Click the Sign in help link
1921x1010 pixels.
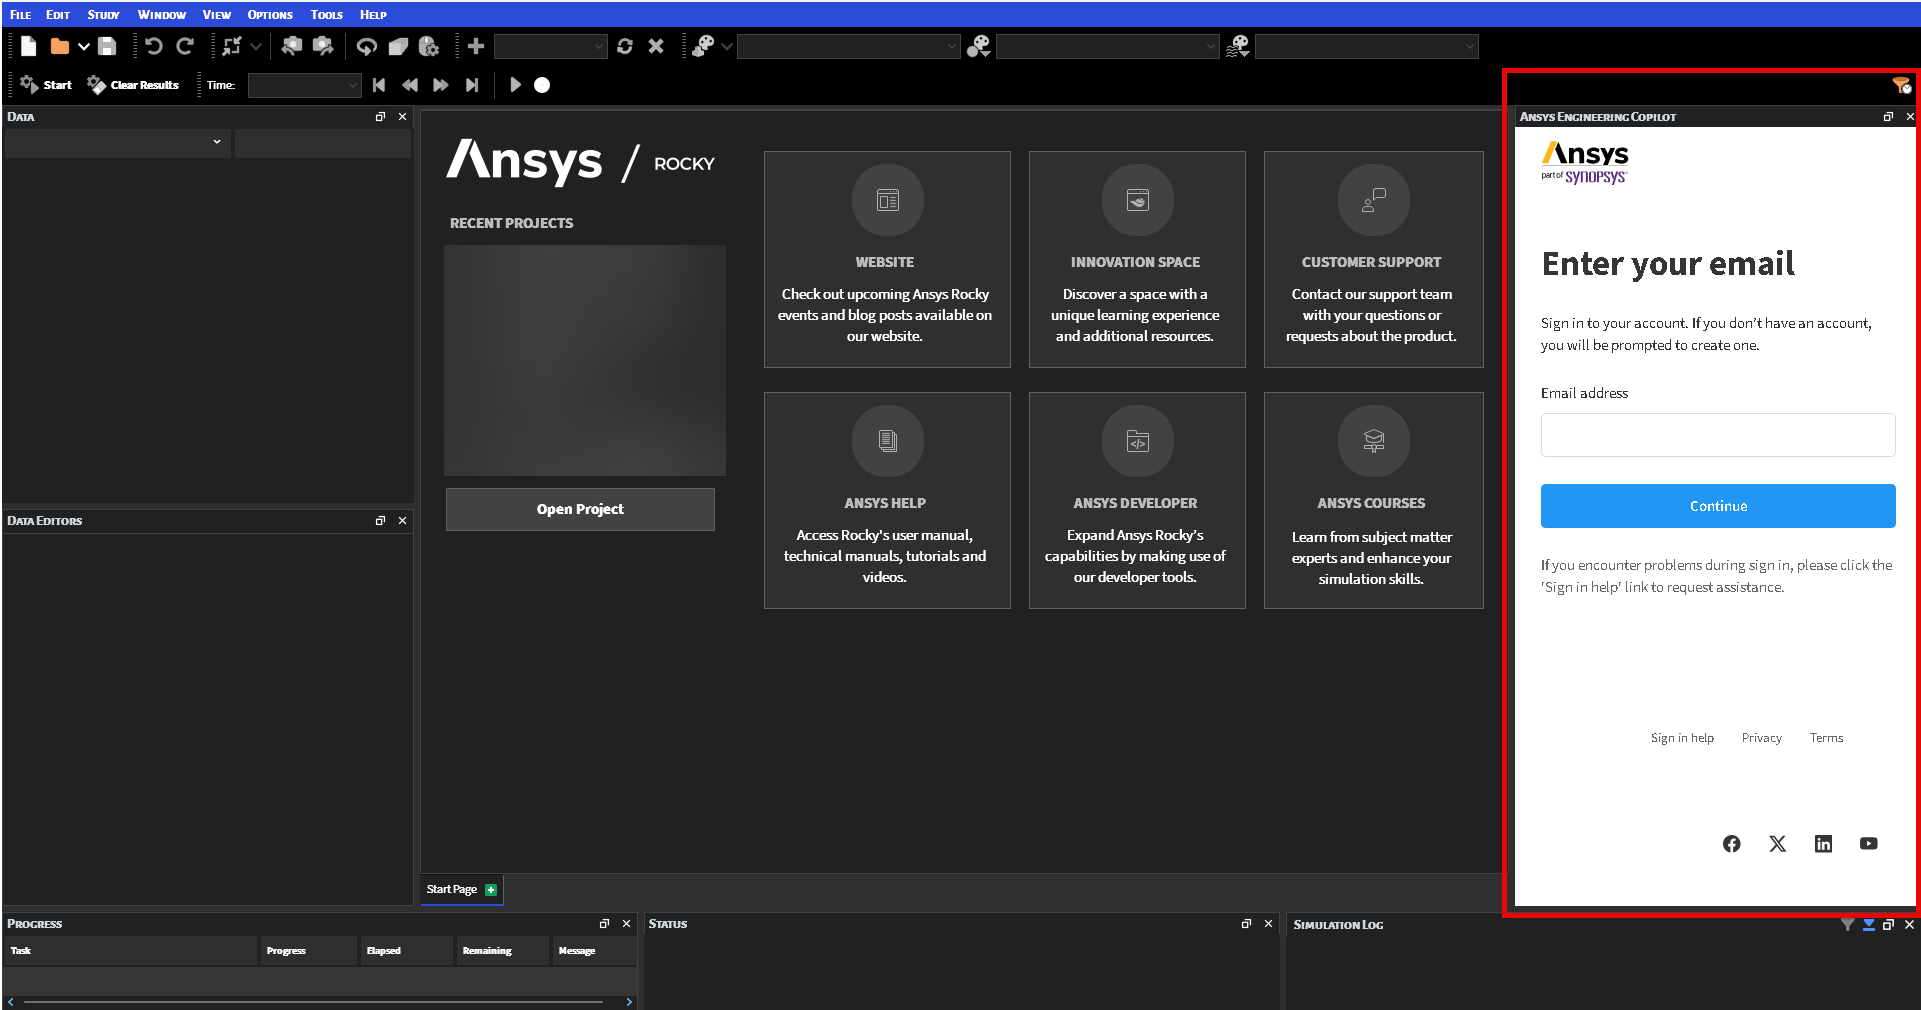click(x=1681, y=738)
